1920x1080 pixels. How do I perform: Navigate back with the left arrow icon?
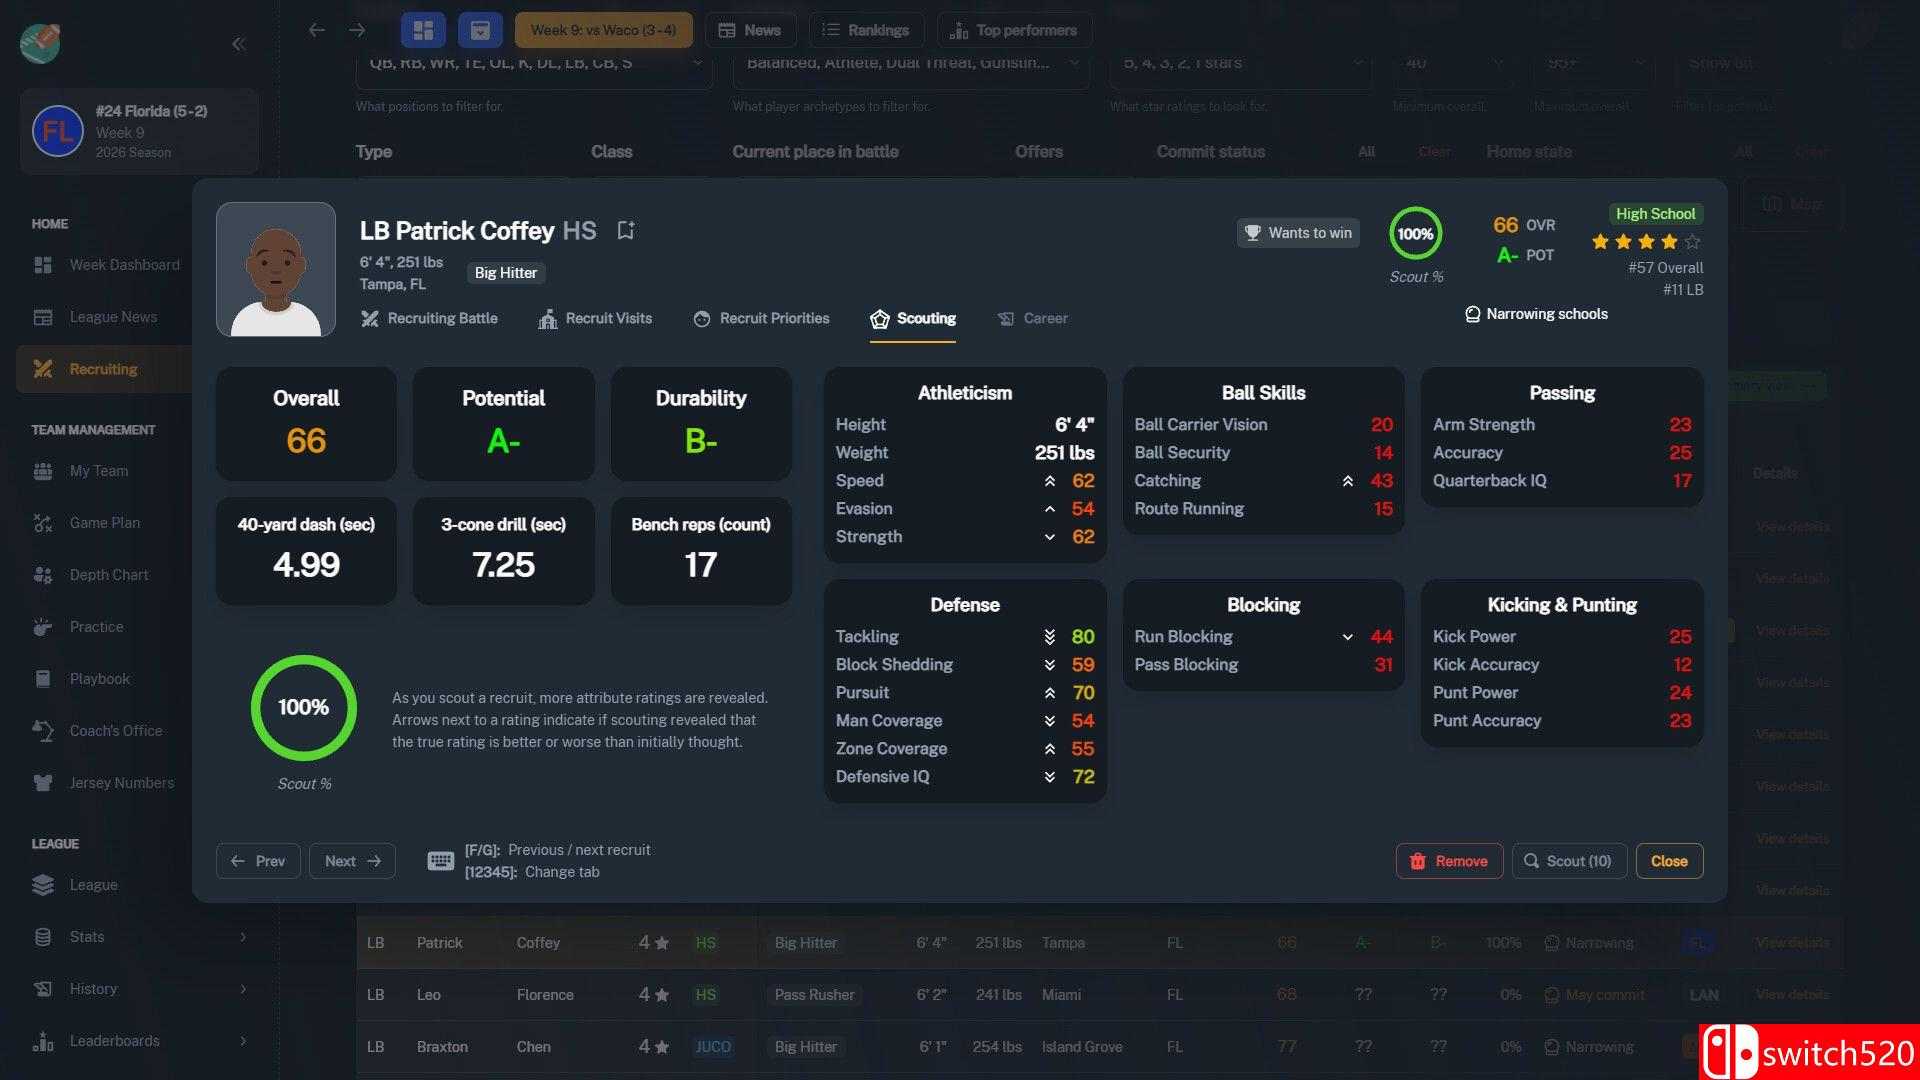317,30
